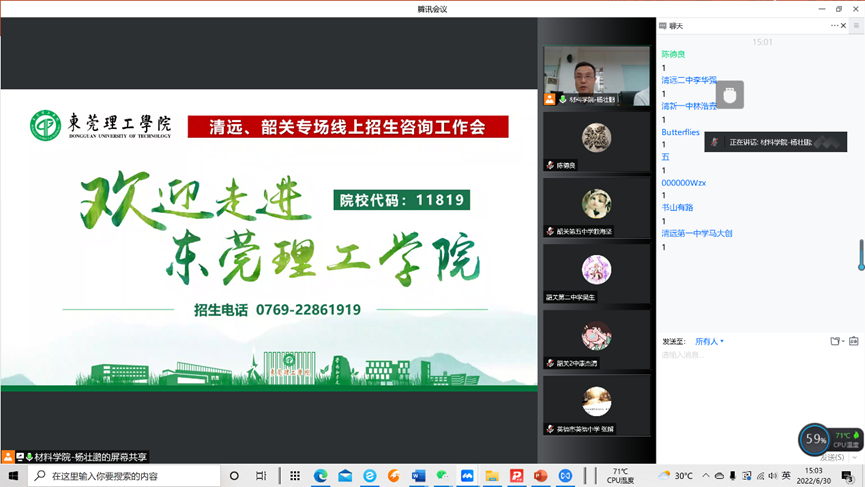Expand the system tray hidden icons chevron
The image size is (865, 487).
coord(706,476)
